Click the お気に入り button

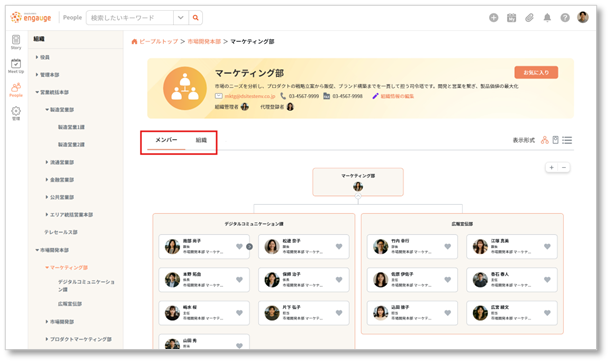coord(536,72)
